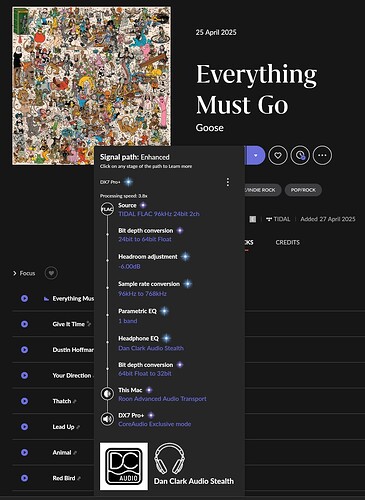365x500 pixels.
Task: Open the artist link Goose
Action: (210, 128)
